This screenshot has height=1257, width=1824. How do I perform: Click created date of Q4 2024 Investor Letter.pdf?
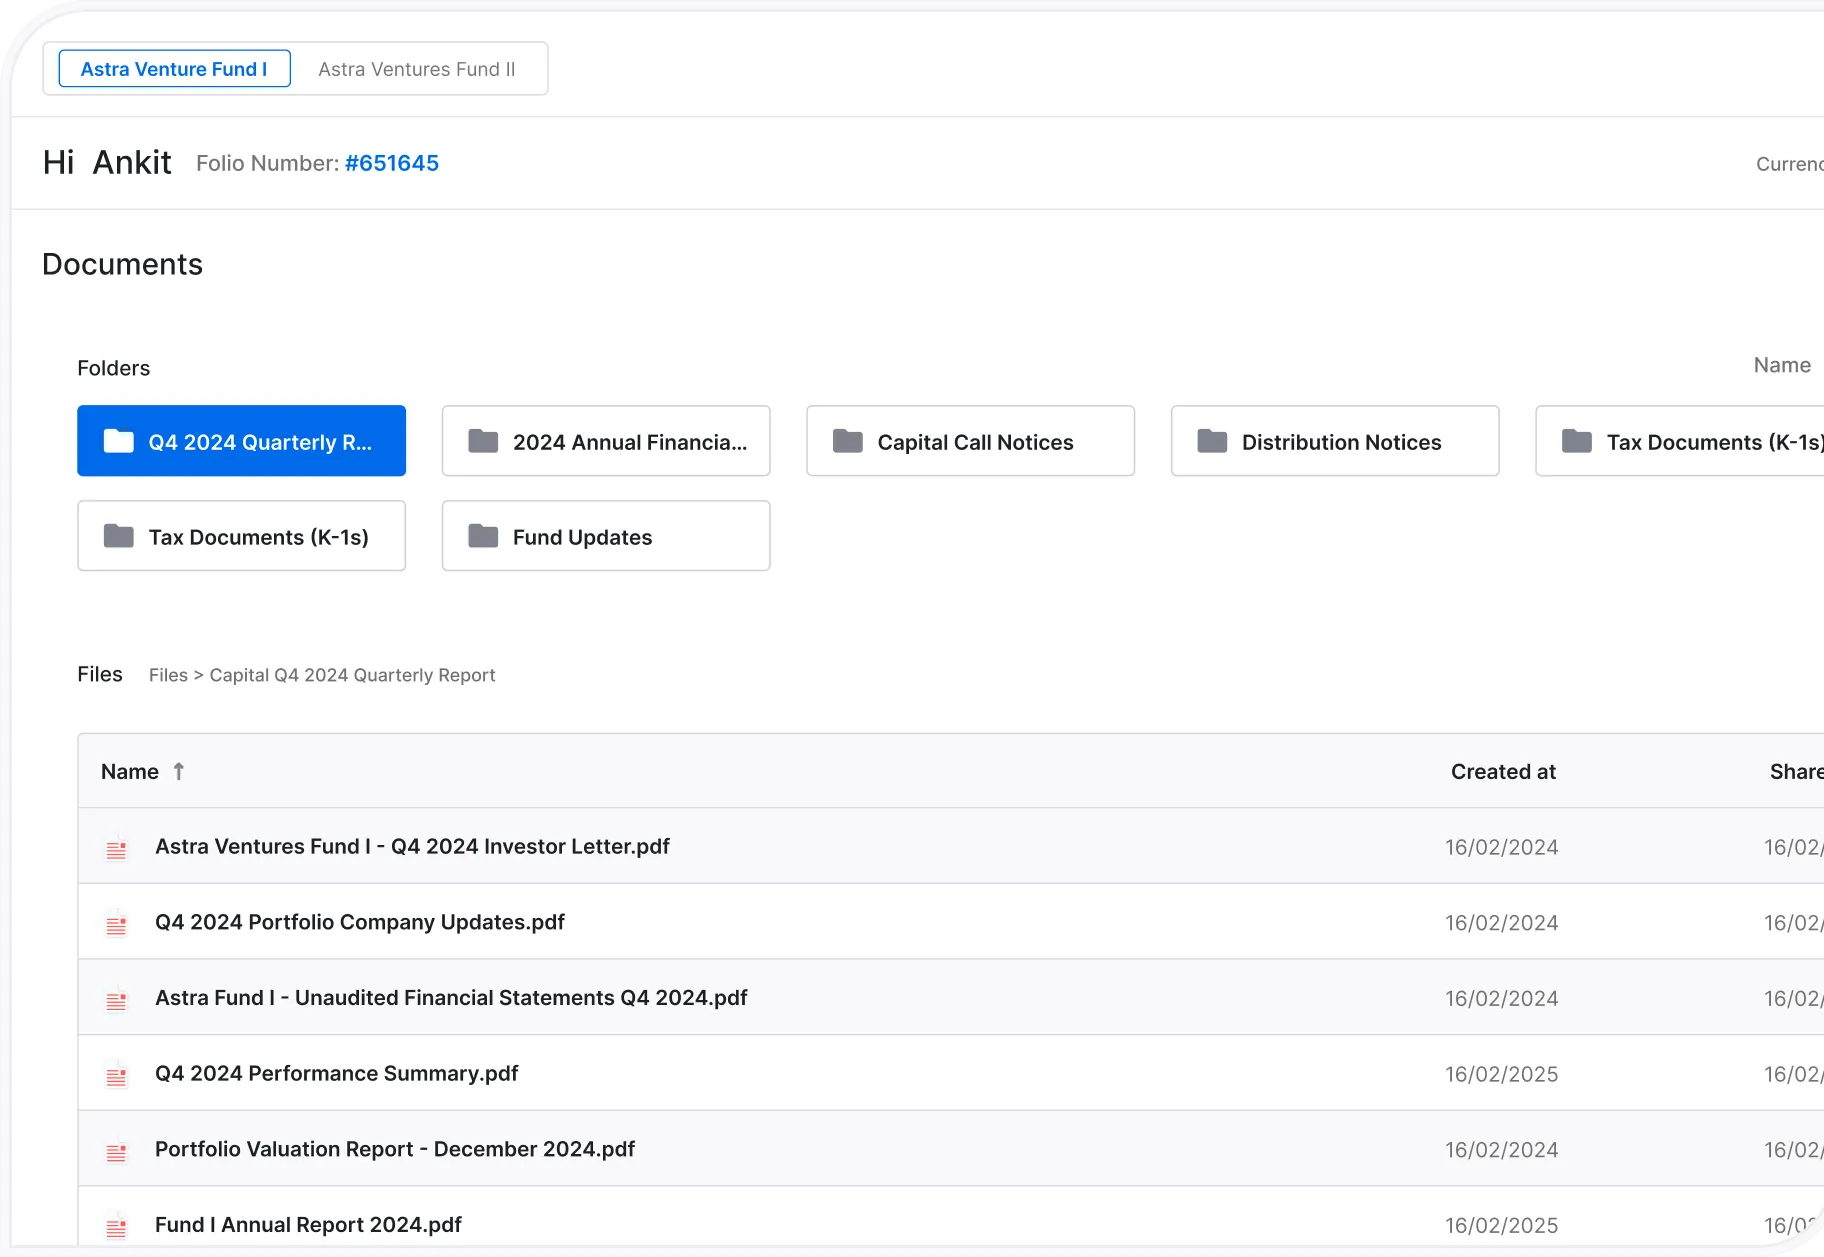tap(1501, 847)
